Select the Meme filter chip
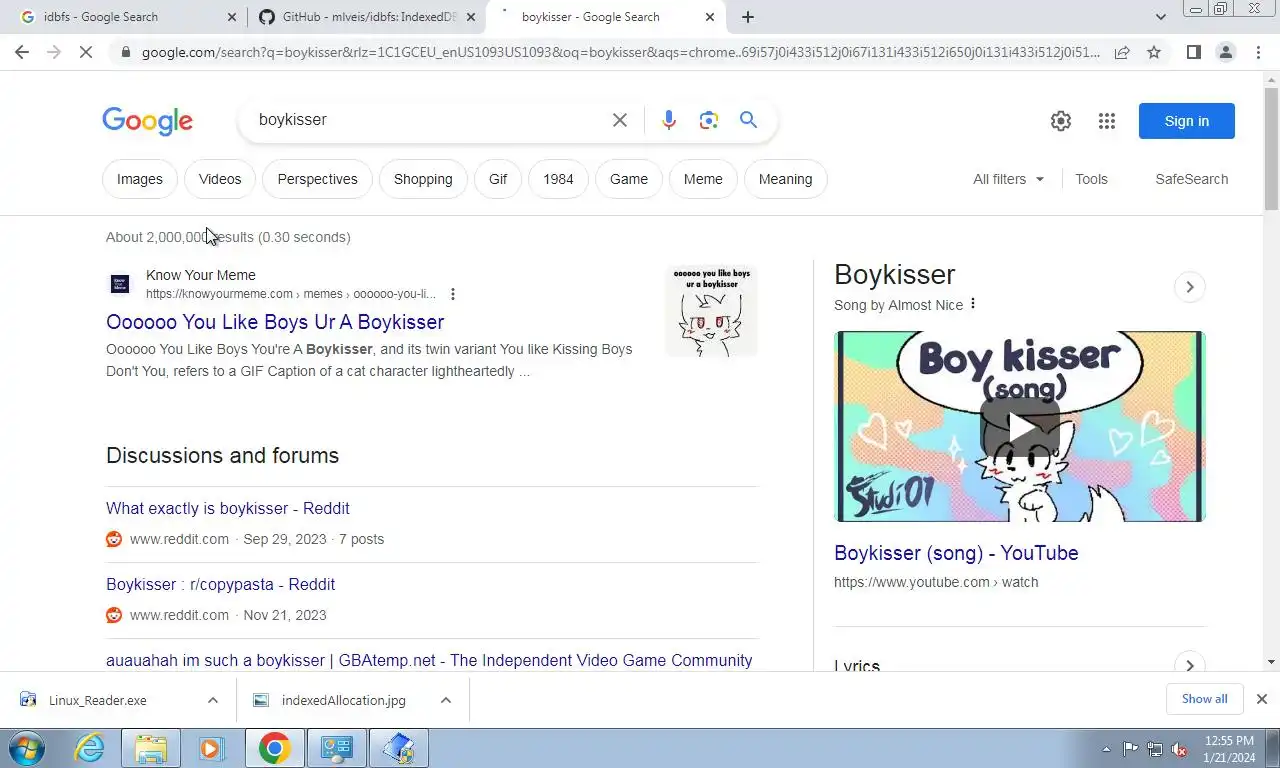 click(x=703, y=179)
